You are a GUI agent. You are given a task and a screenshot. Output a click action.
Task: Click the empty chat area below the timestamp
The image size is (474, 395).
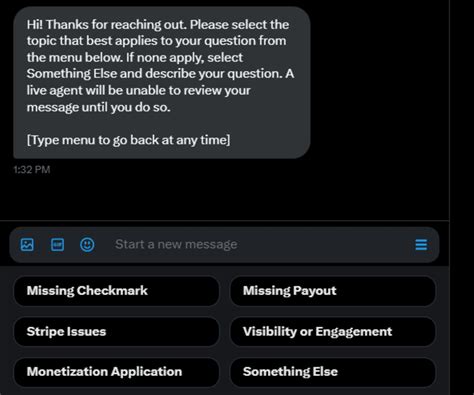coord(225,197)
